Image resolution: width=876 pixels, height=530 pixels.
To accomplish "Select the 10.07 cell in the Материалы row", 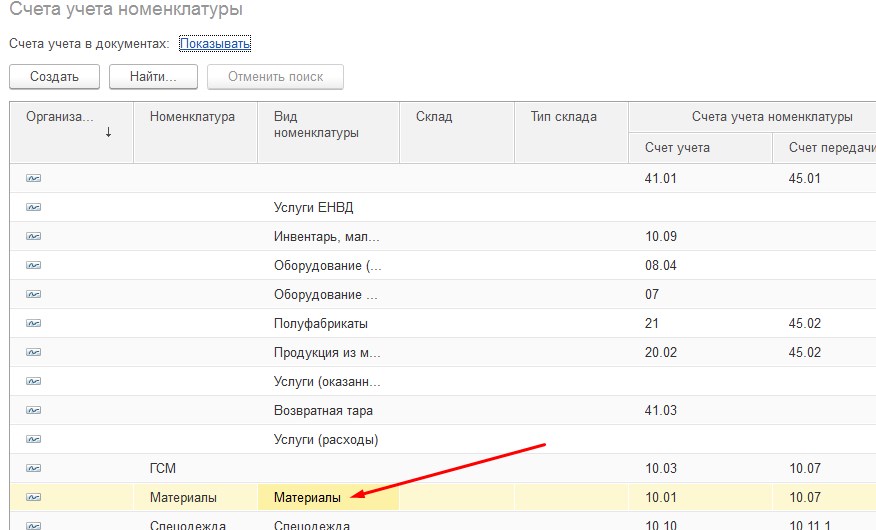I will pos(825,498).
